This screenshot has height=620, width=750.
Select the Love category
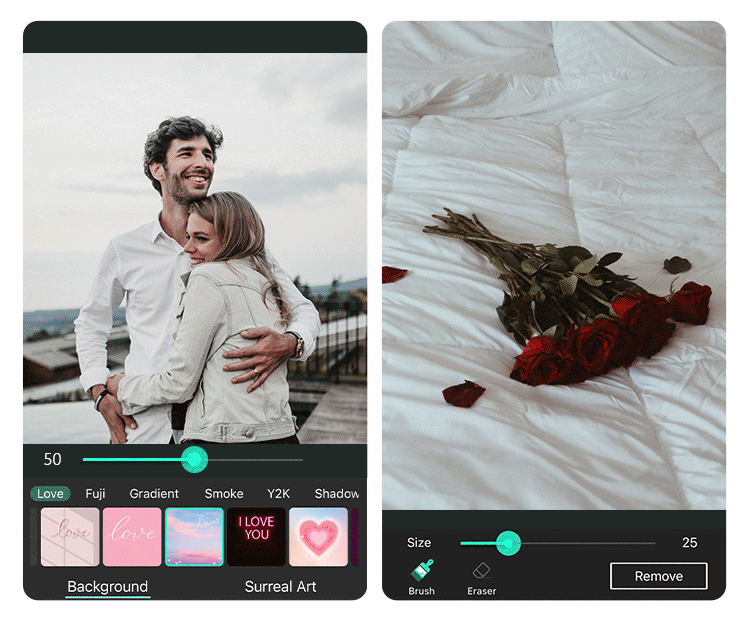pos(50,493)
